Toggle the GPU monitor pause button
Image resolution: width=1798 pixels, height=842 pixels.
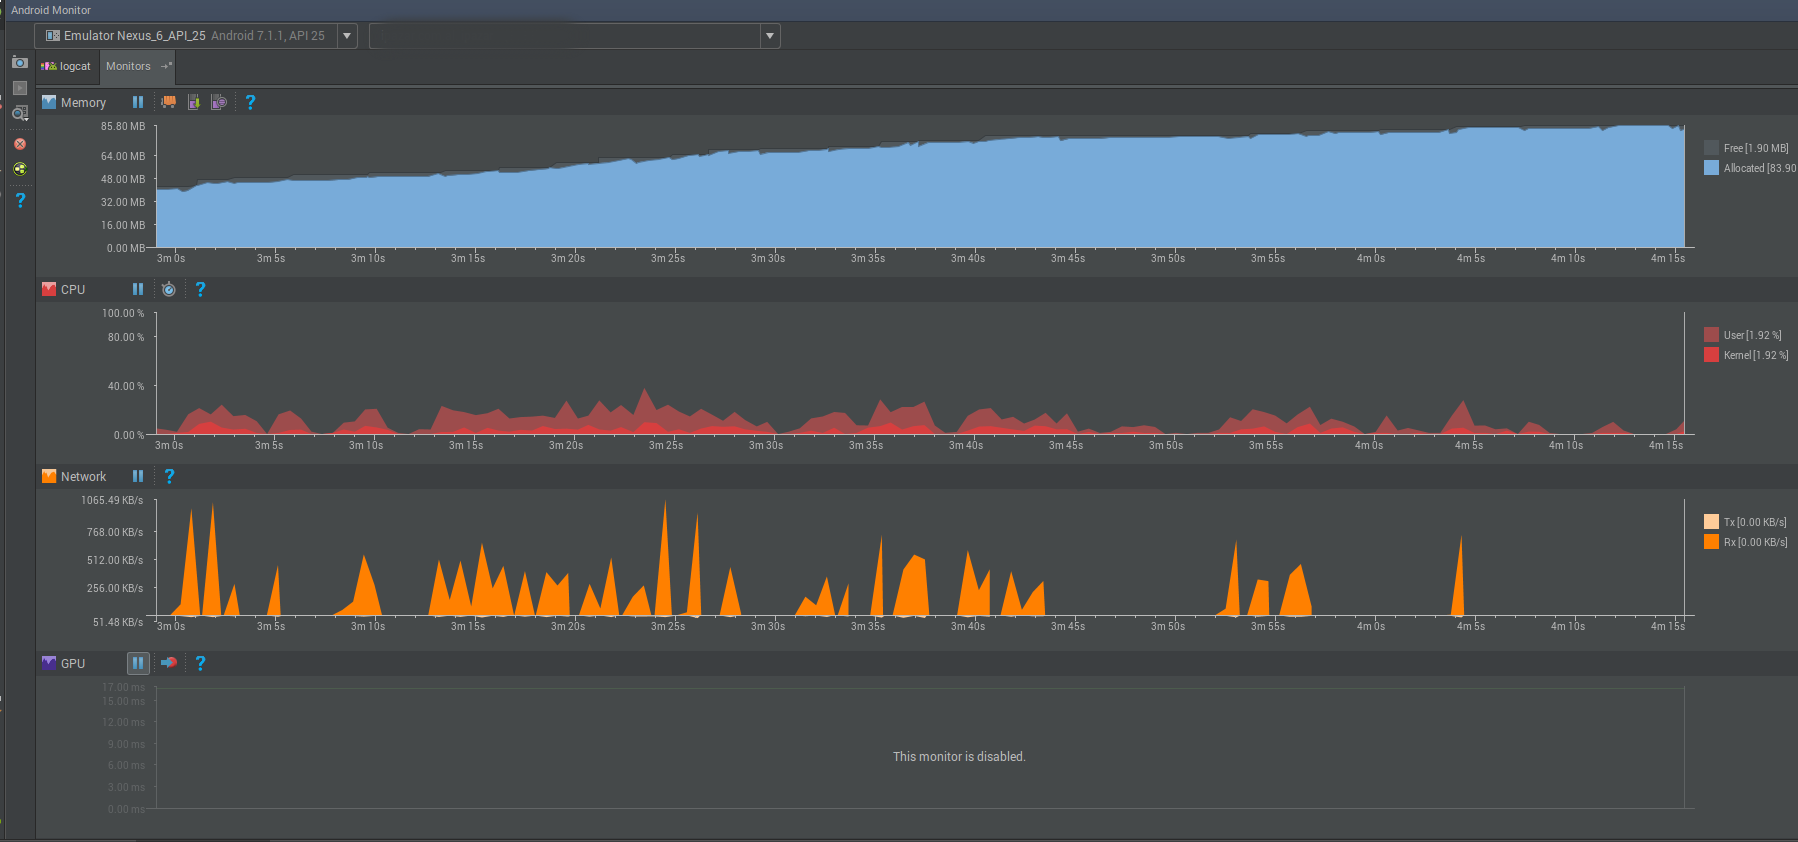point(138,663)
